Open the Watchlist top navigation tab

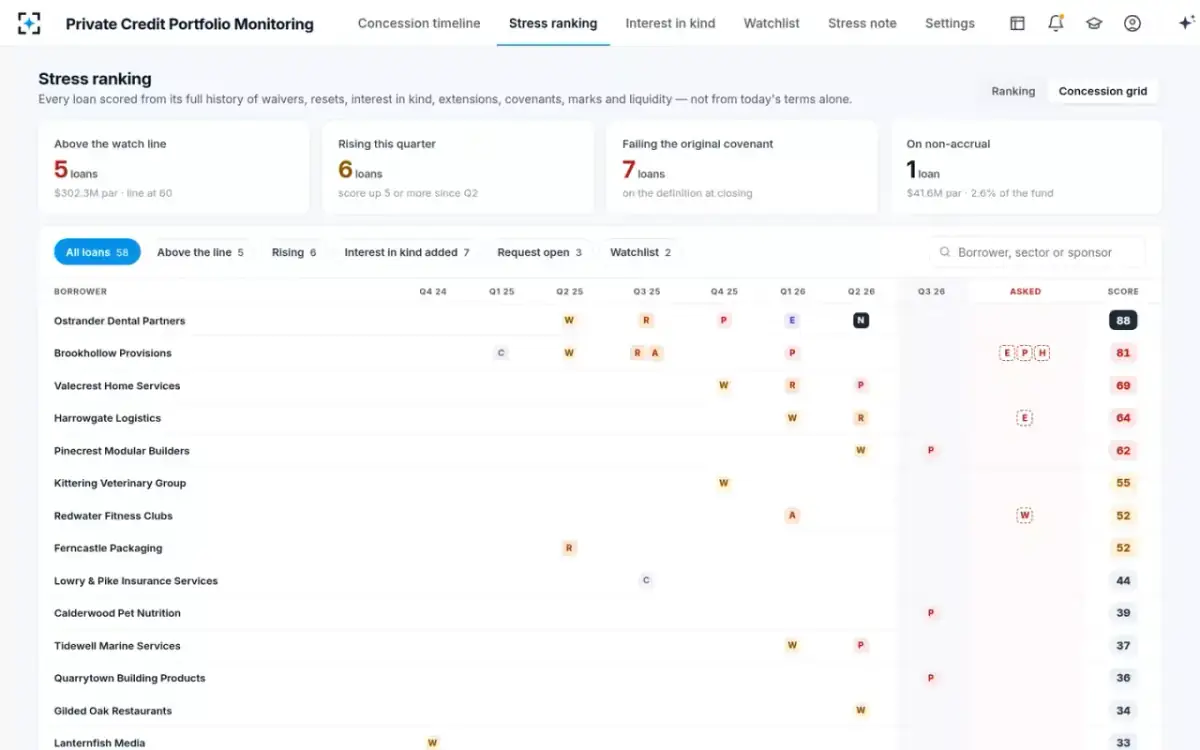click(x=771, y=23)
